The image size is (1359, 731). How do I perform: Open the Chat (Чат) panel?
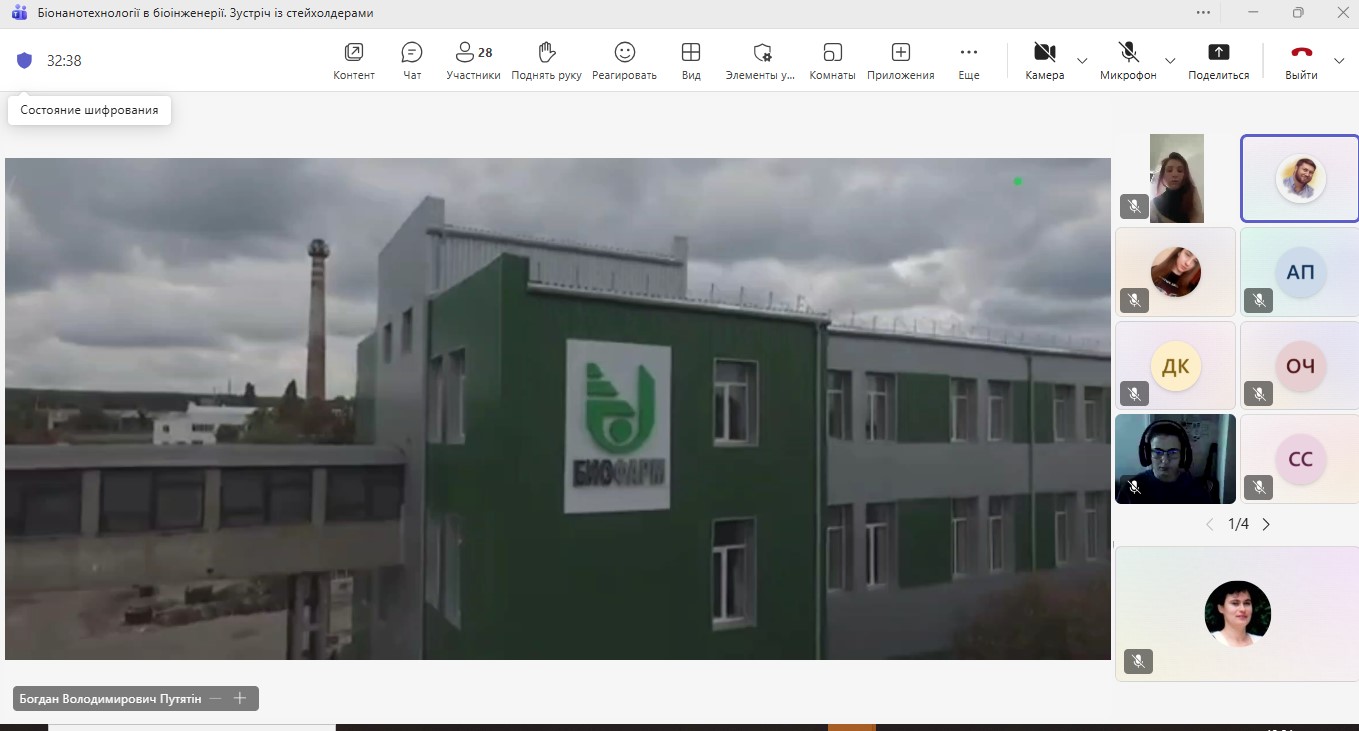coord(412,60)
